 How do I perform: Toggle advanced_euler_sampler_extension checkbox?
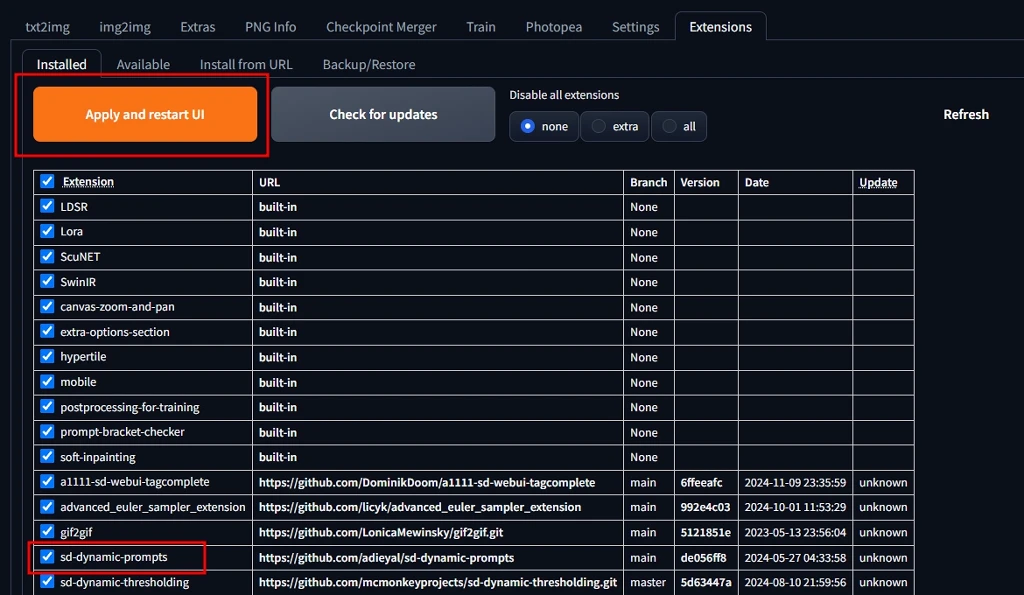point(47,506)
